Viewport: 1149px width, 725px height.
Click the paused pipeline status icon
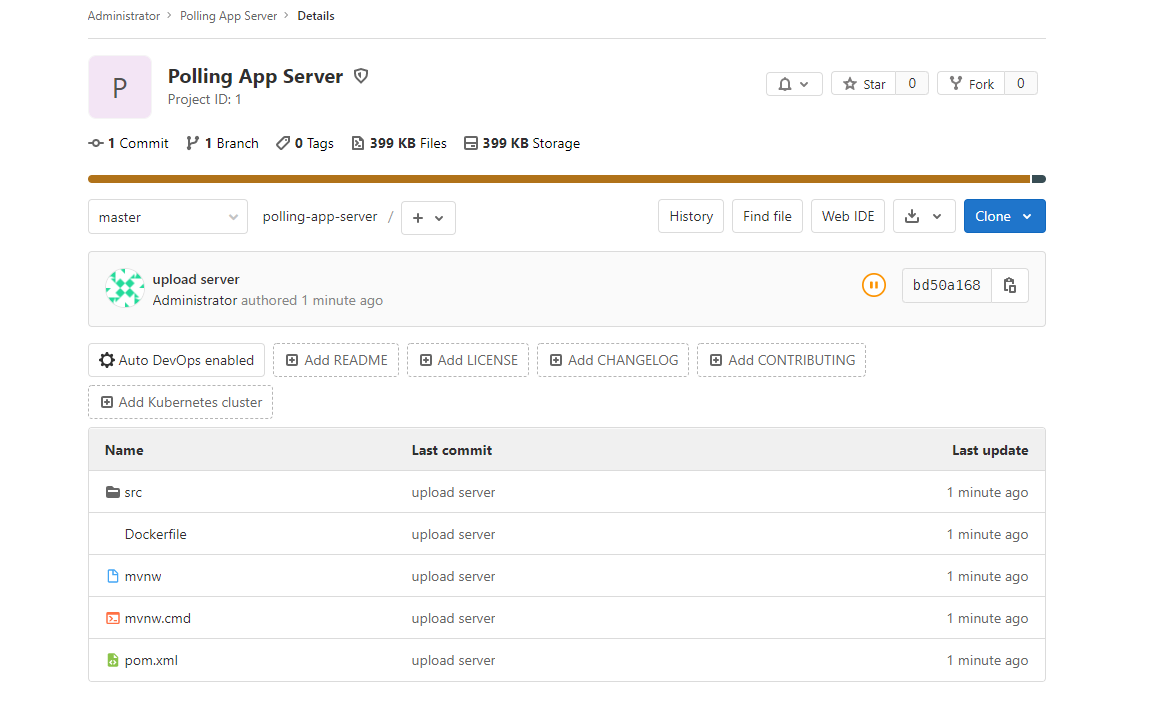pos(873,285)
